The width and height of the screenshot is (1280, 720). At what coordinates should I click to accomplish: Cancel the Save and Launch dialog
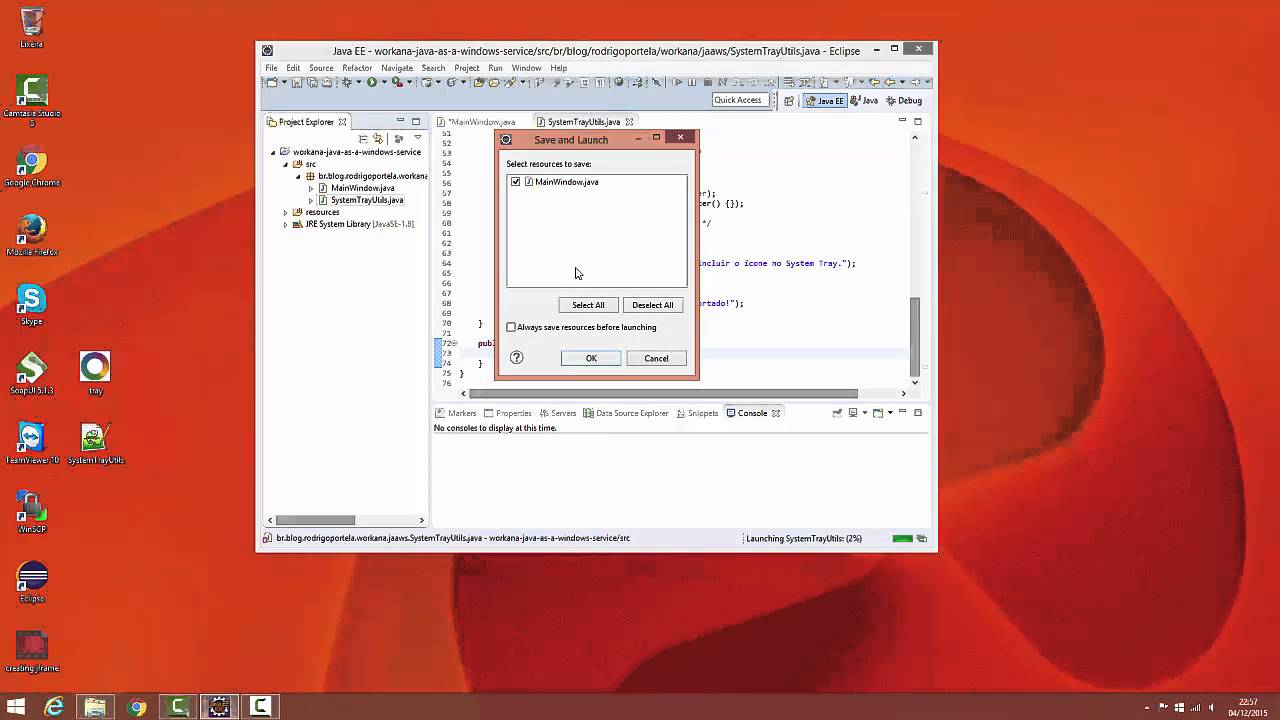656,358
